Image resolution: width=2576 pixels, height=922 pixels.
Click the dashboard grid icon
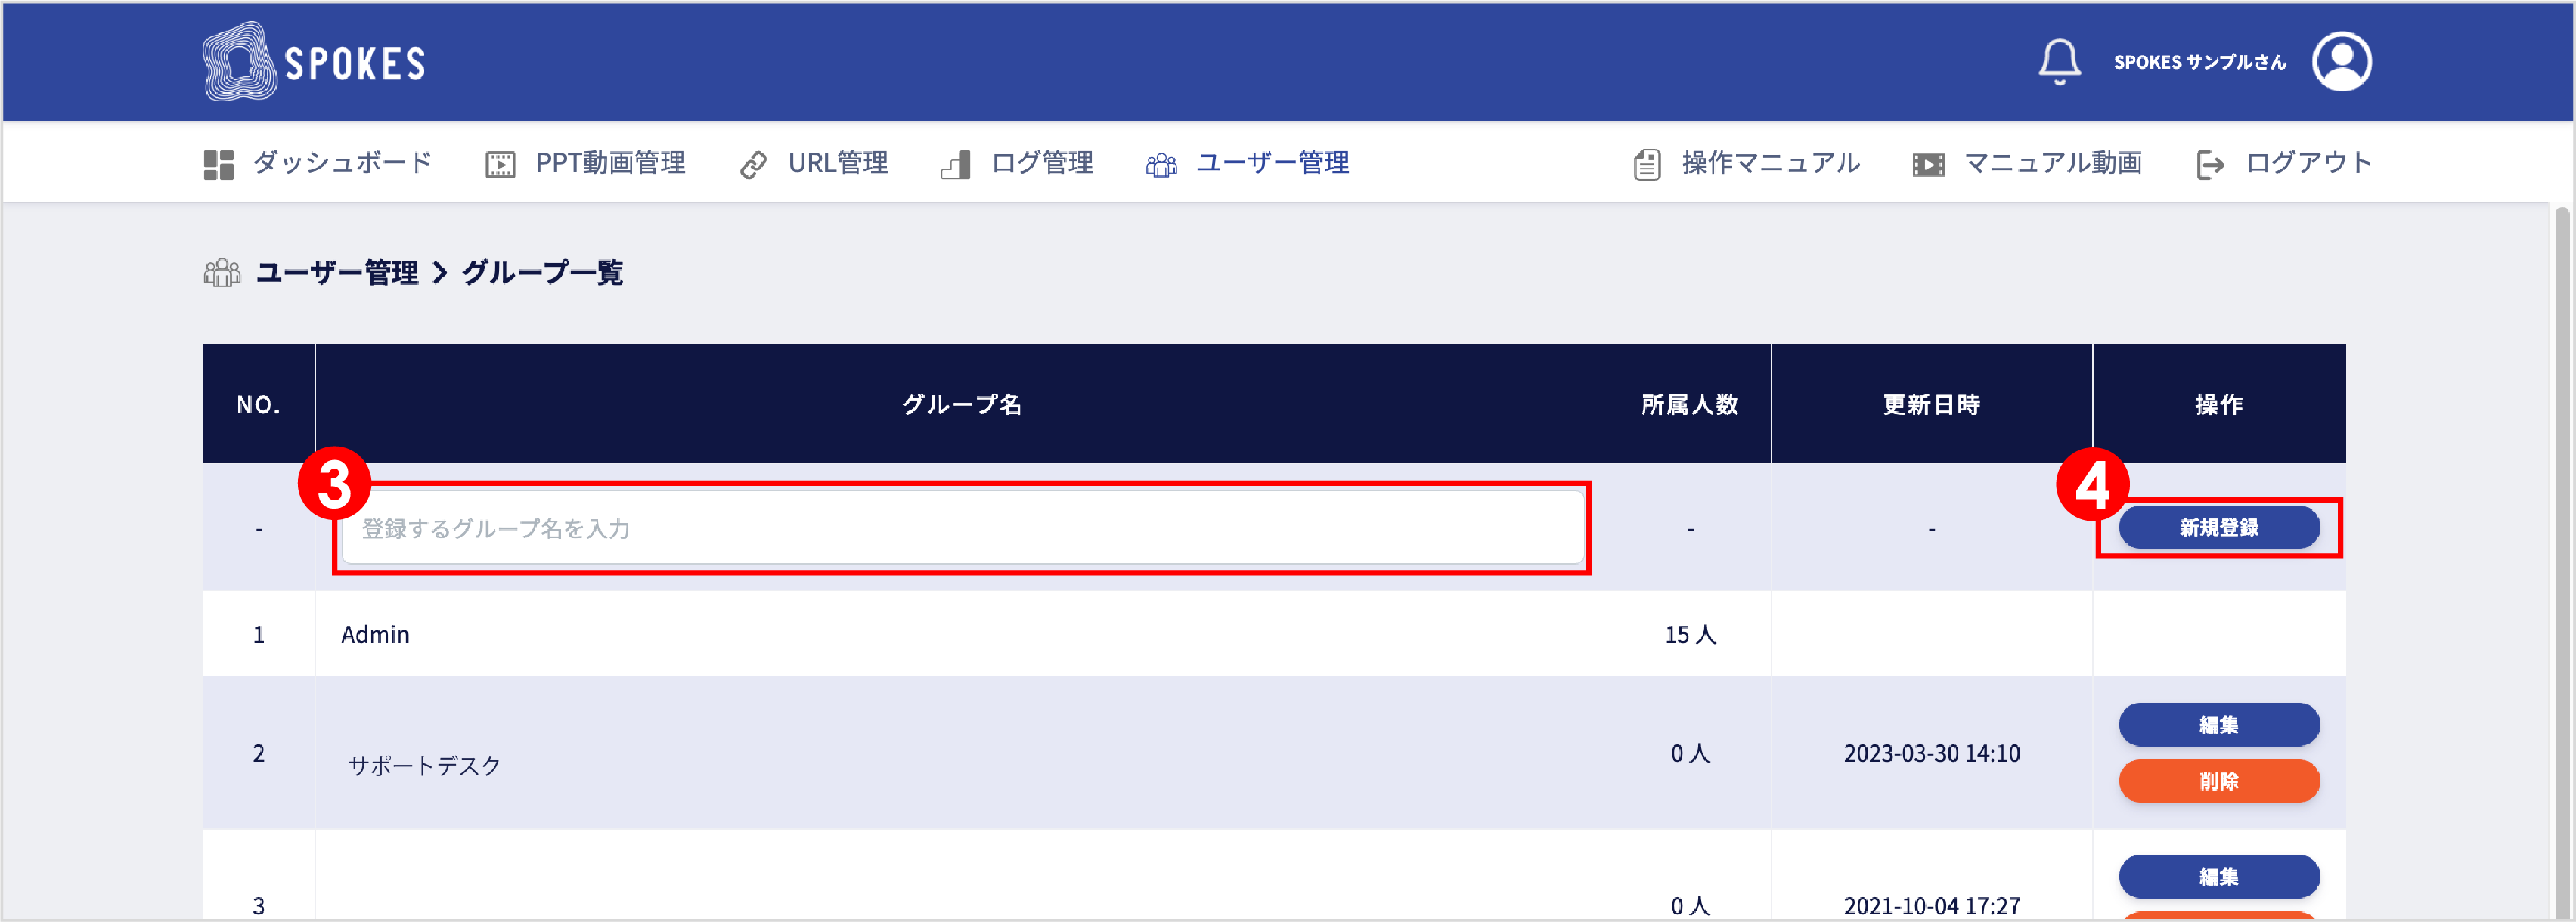click(x=218, y=164)
